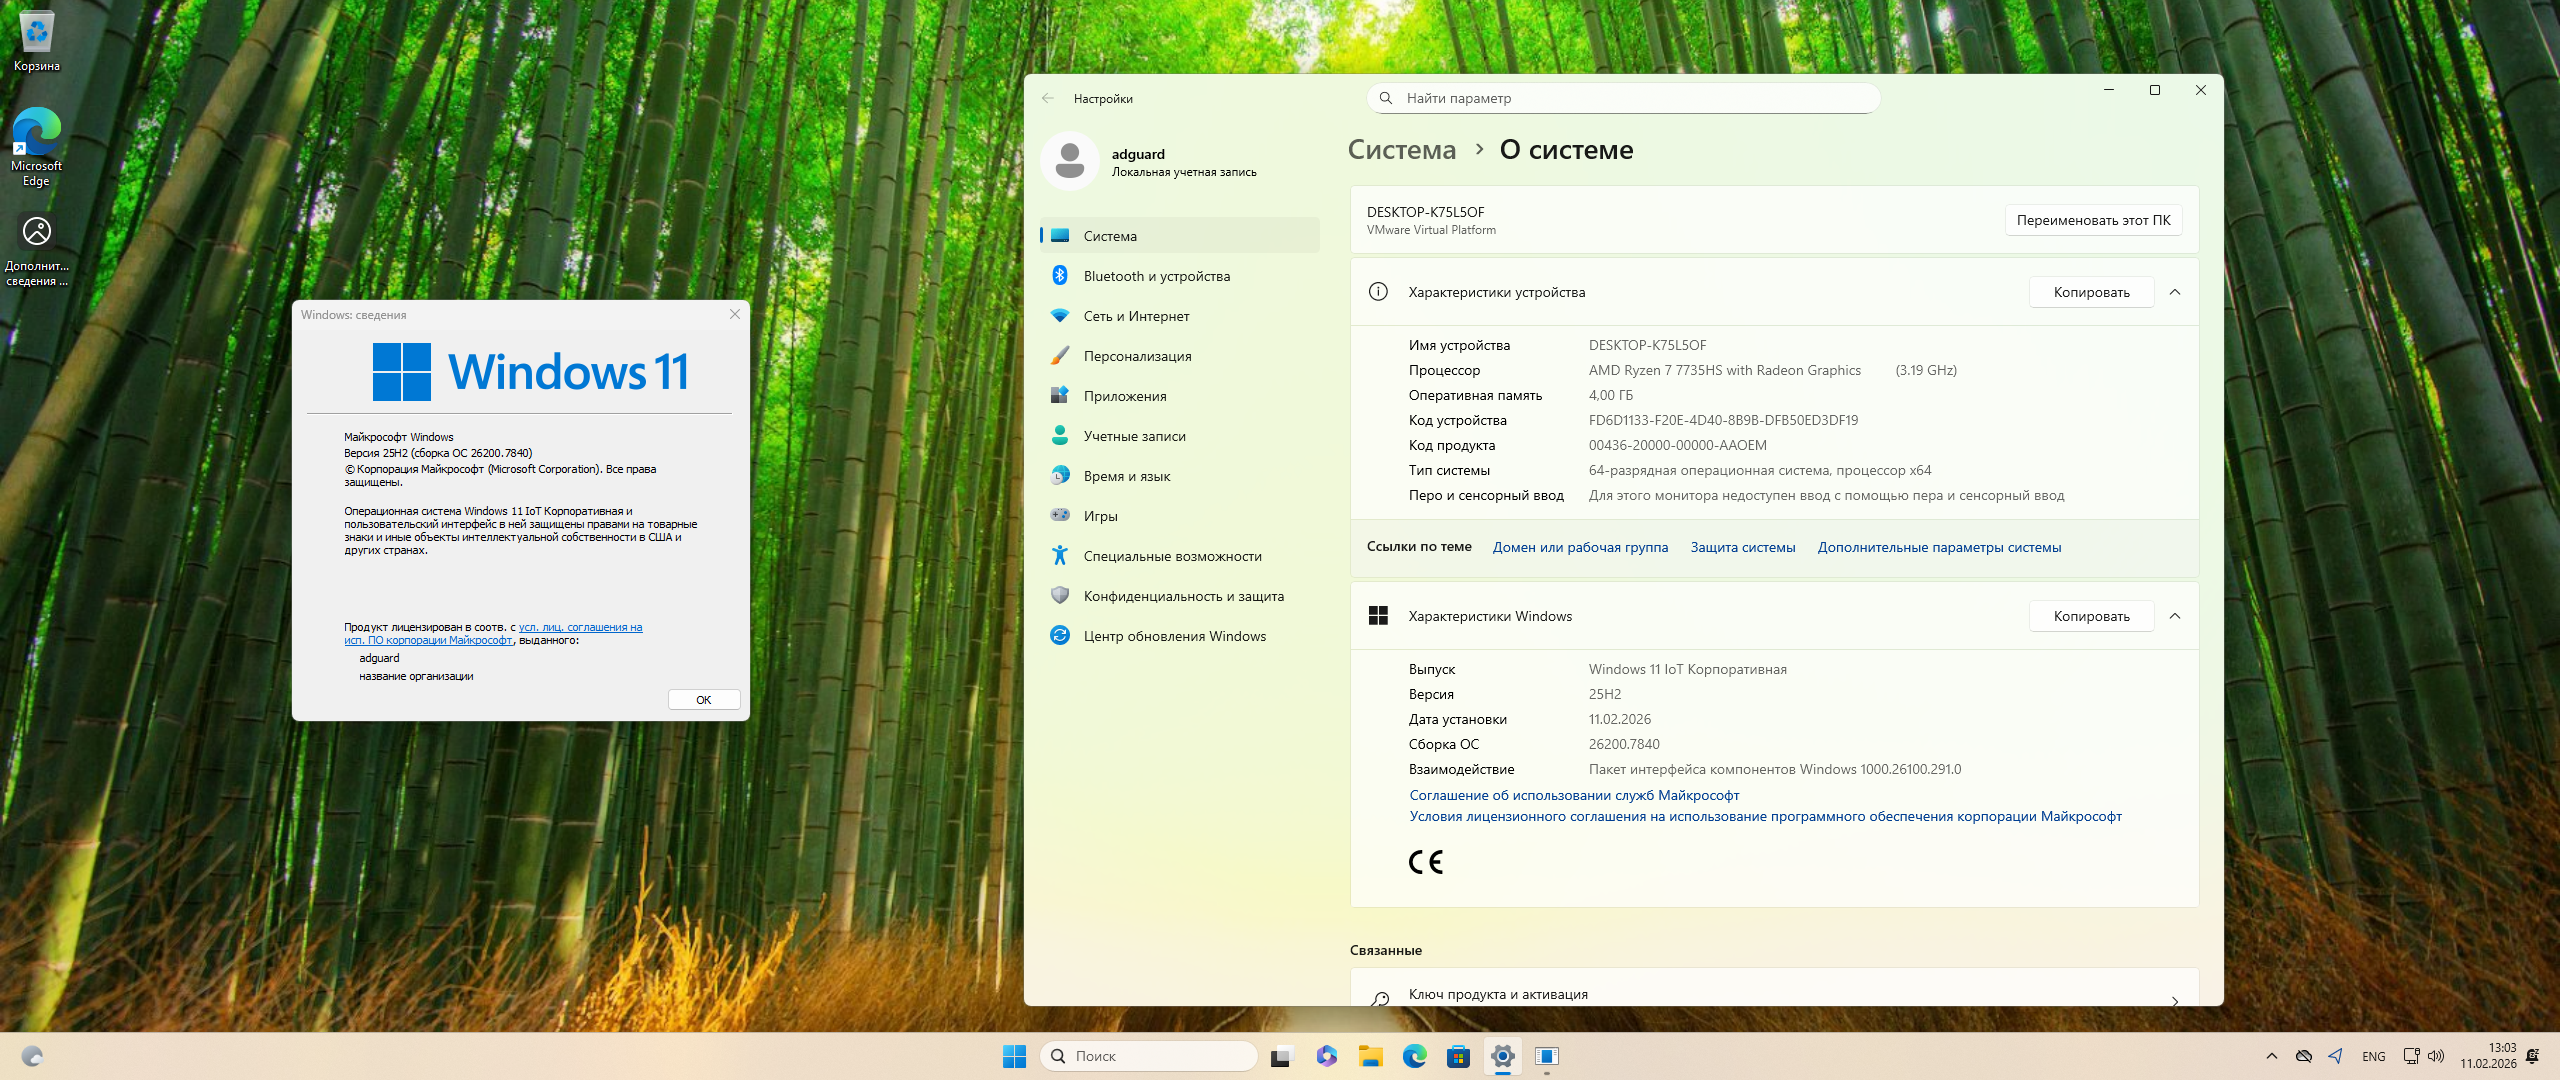The image size is (2560, 1080).
Task: Open Сеть и Интернет settings
Action: point(1136,316)
